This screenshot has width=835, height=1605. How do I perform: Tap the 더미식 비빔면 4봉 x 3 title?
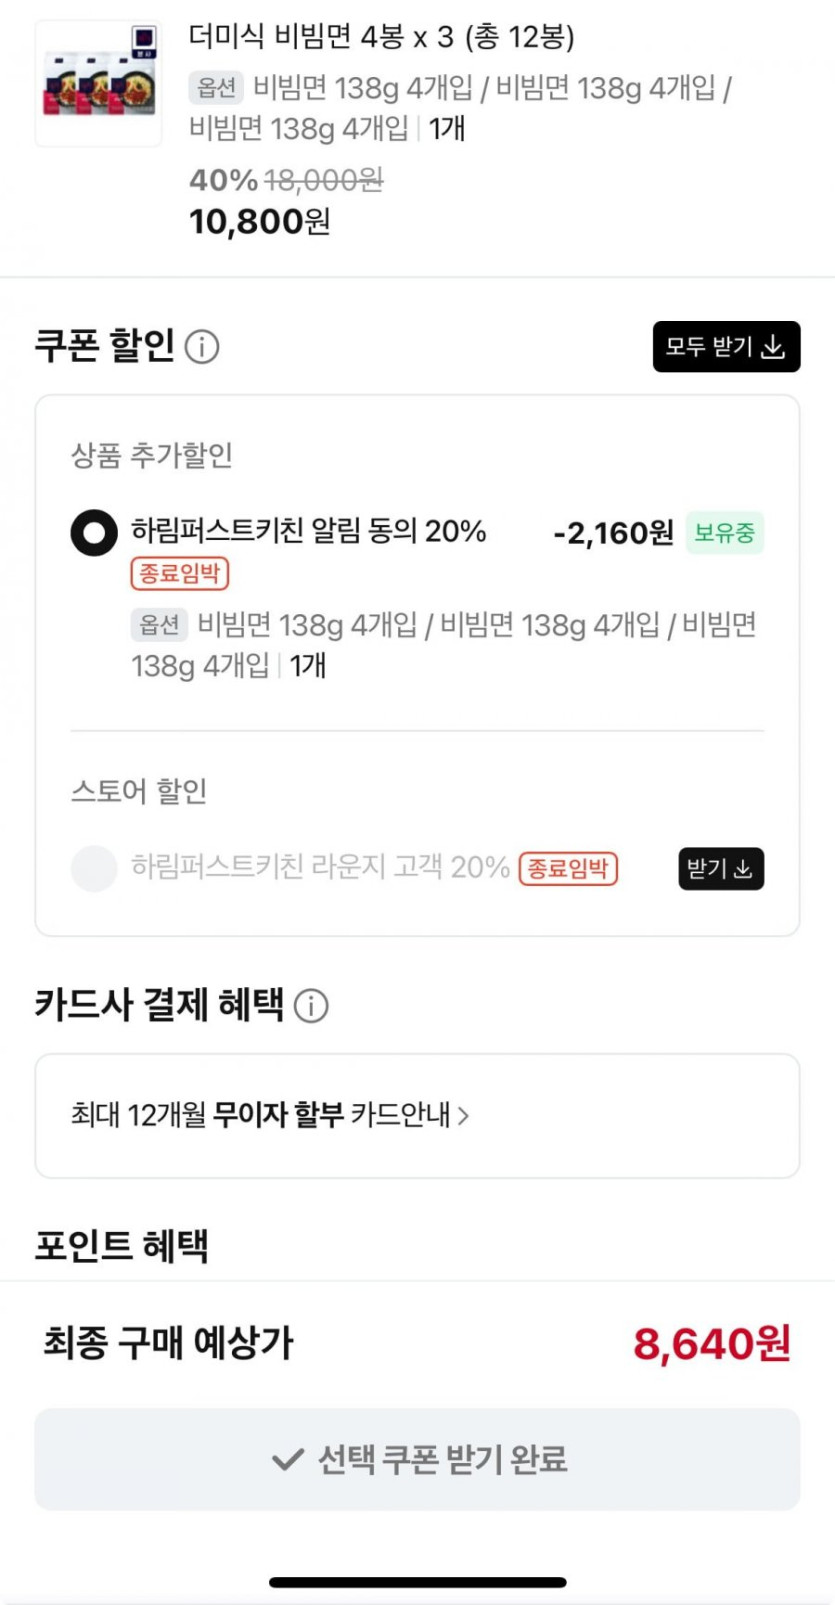pyautogui.click(x=381, y=38)
